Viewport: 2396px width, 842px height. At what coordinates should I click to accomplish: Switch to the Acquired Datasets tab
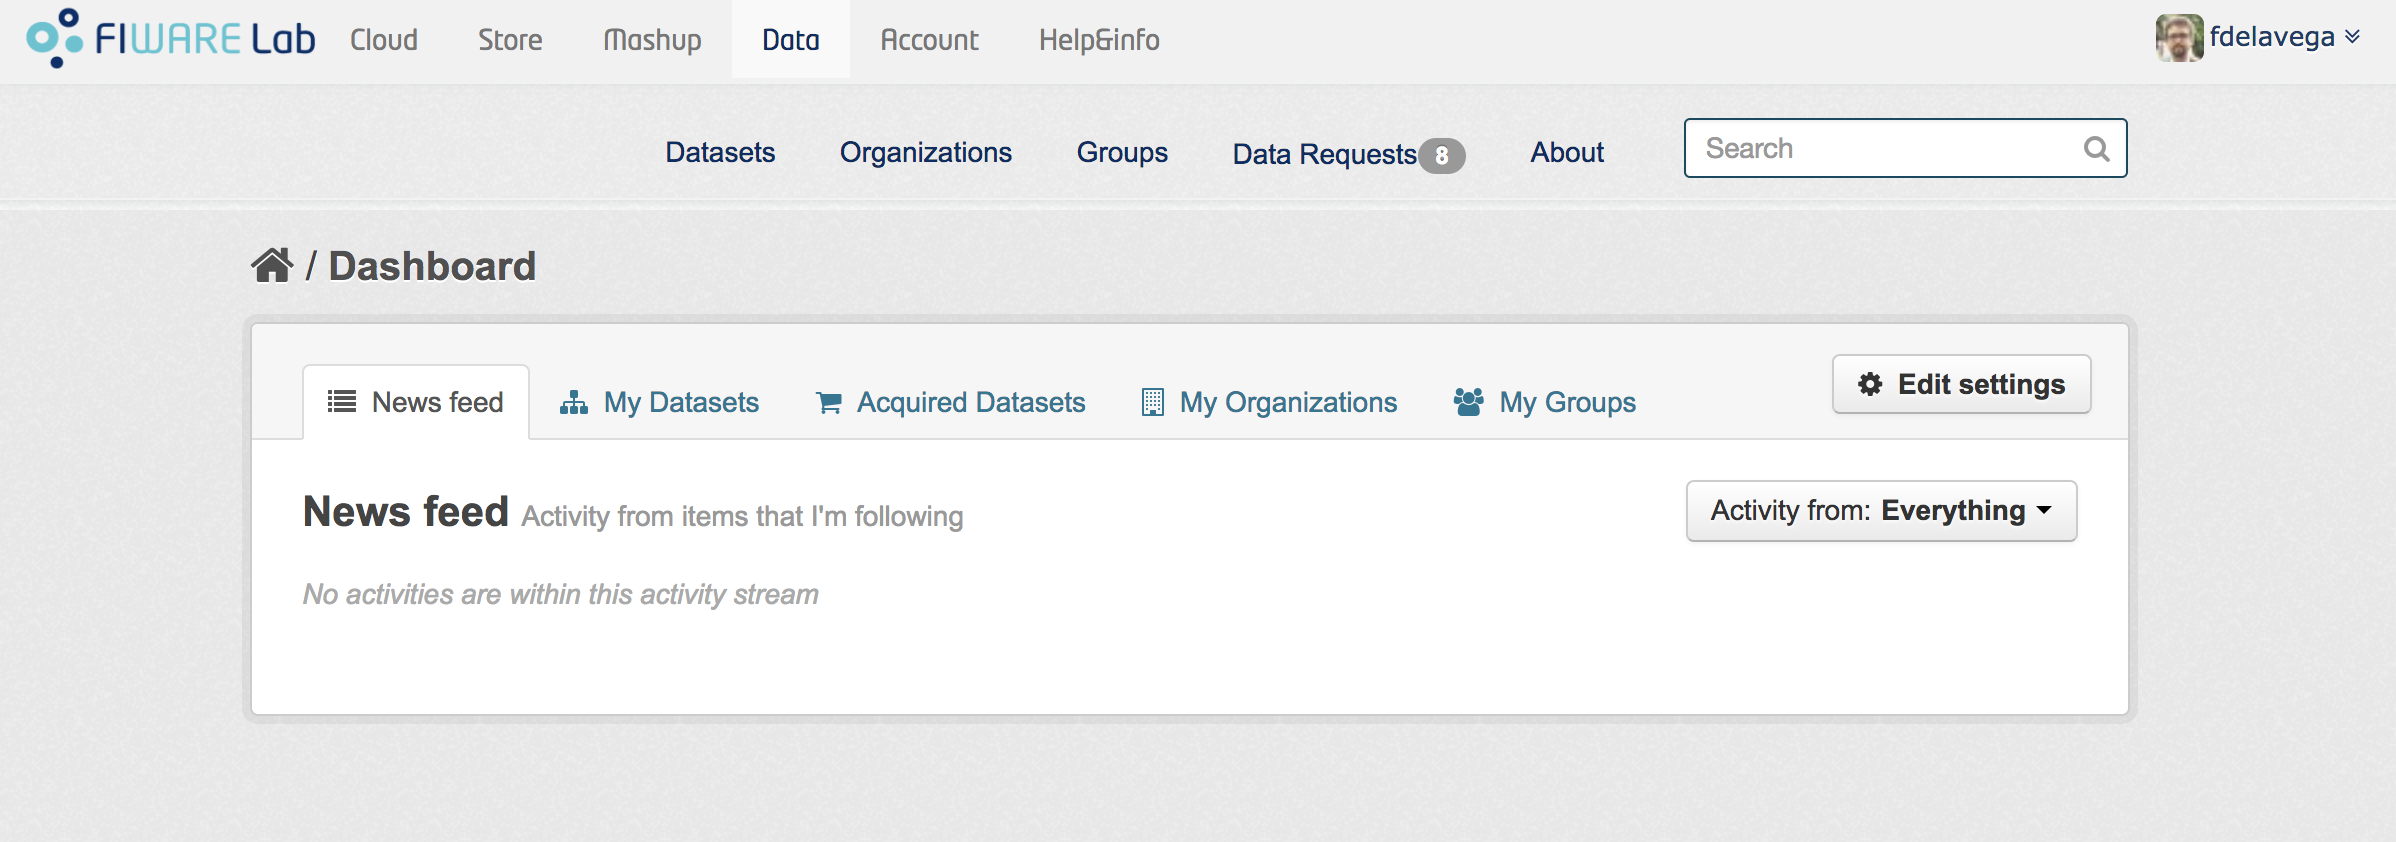(x=951, y=402)
